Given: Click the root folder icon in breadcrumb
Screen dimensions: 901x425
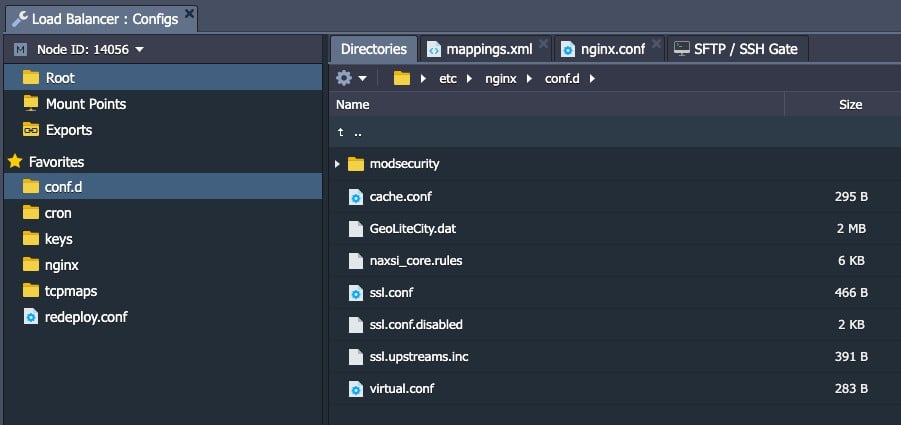Looking at the screenshot, I should tap(402, 78).
